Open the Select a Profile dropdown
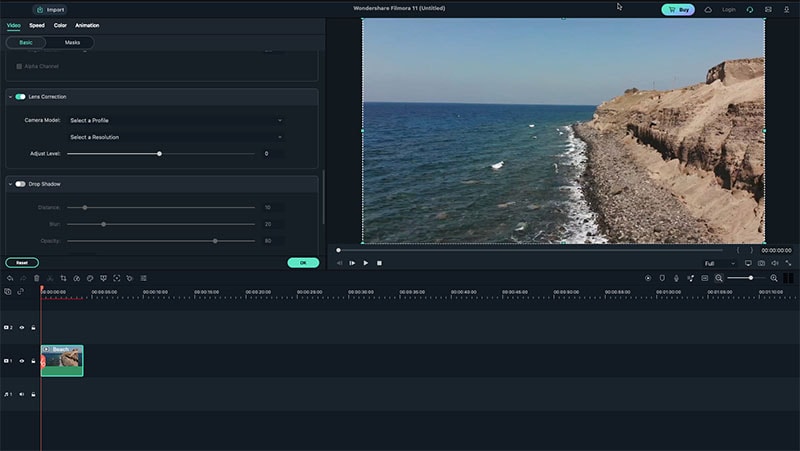This screenshot has width=800, height=451. [x=176, y=120]
